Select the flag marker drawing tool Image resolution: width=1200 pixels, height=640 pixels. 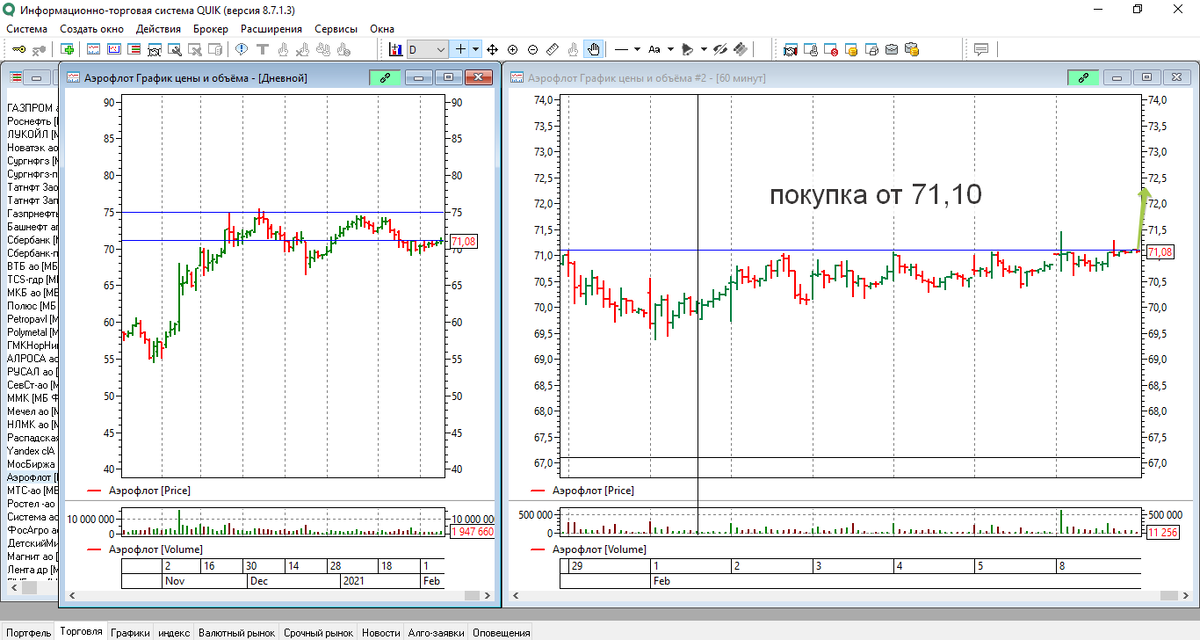687,49
